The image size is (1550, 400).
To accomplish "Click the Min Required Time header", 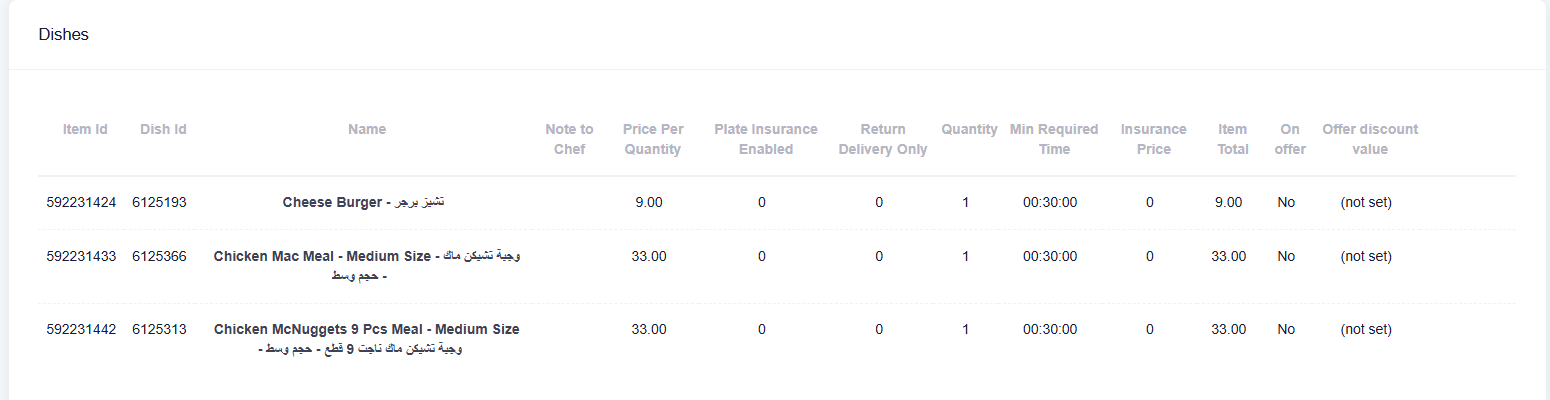I will click(x=1054, y=139).
